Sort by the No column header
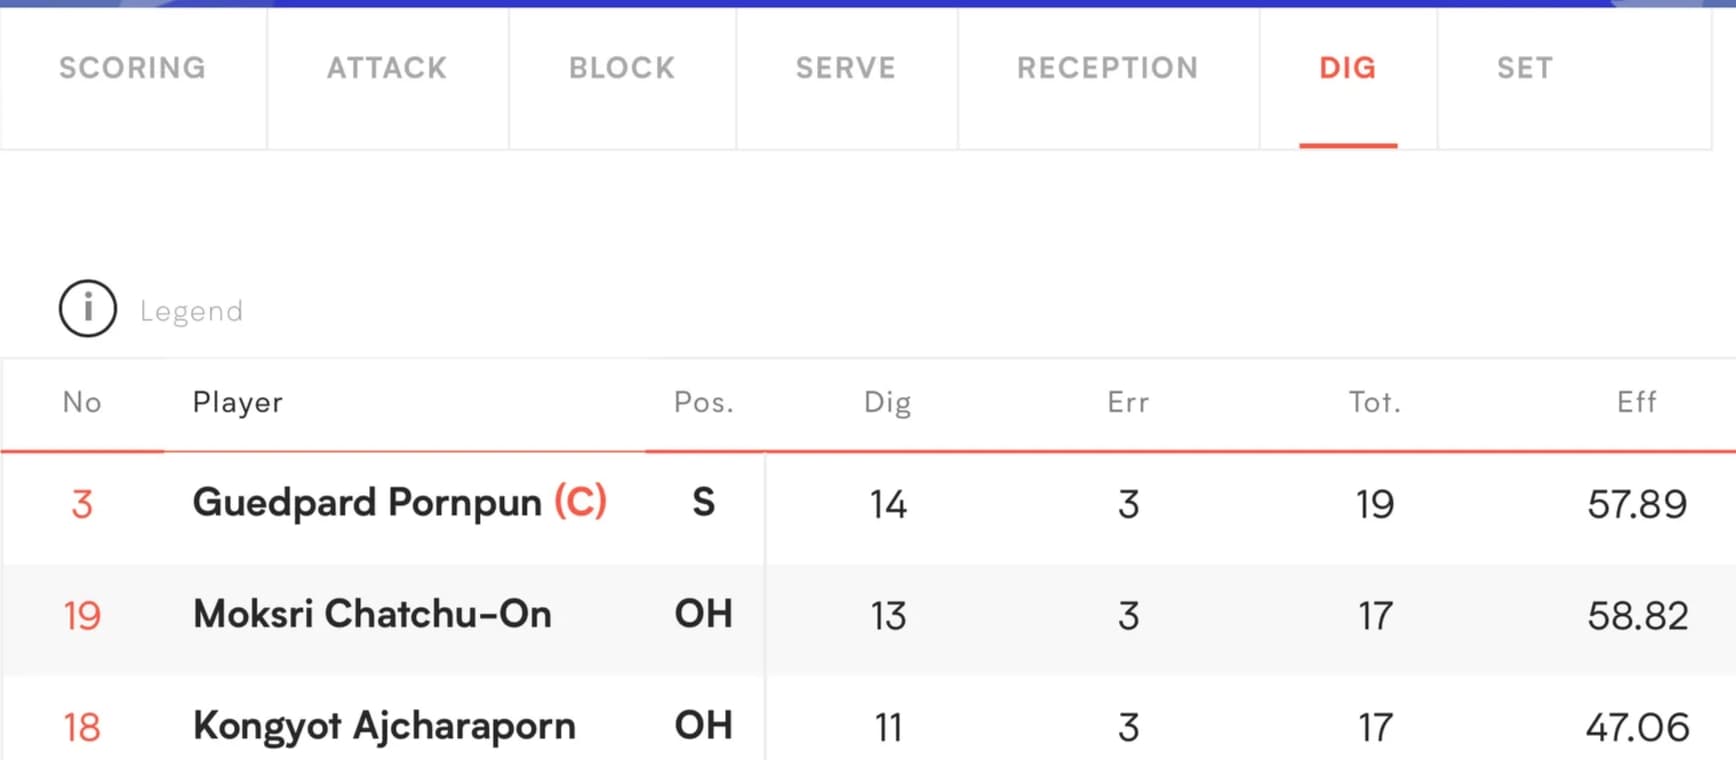This screenshot has height=760, width=1736. coord(82,402)
